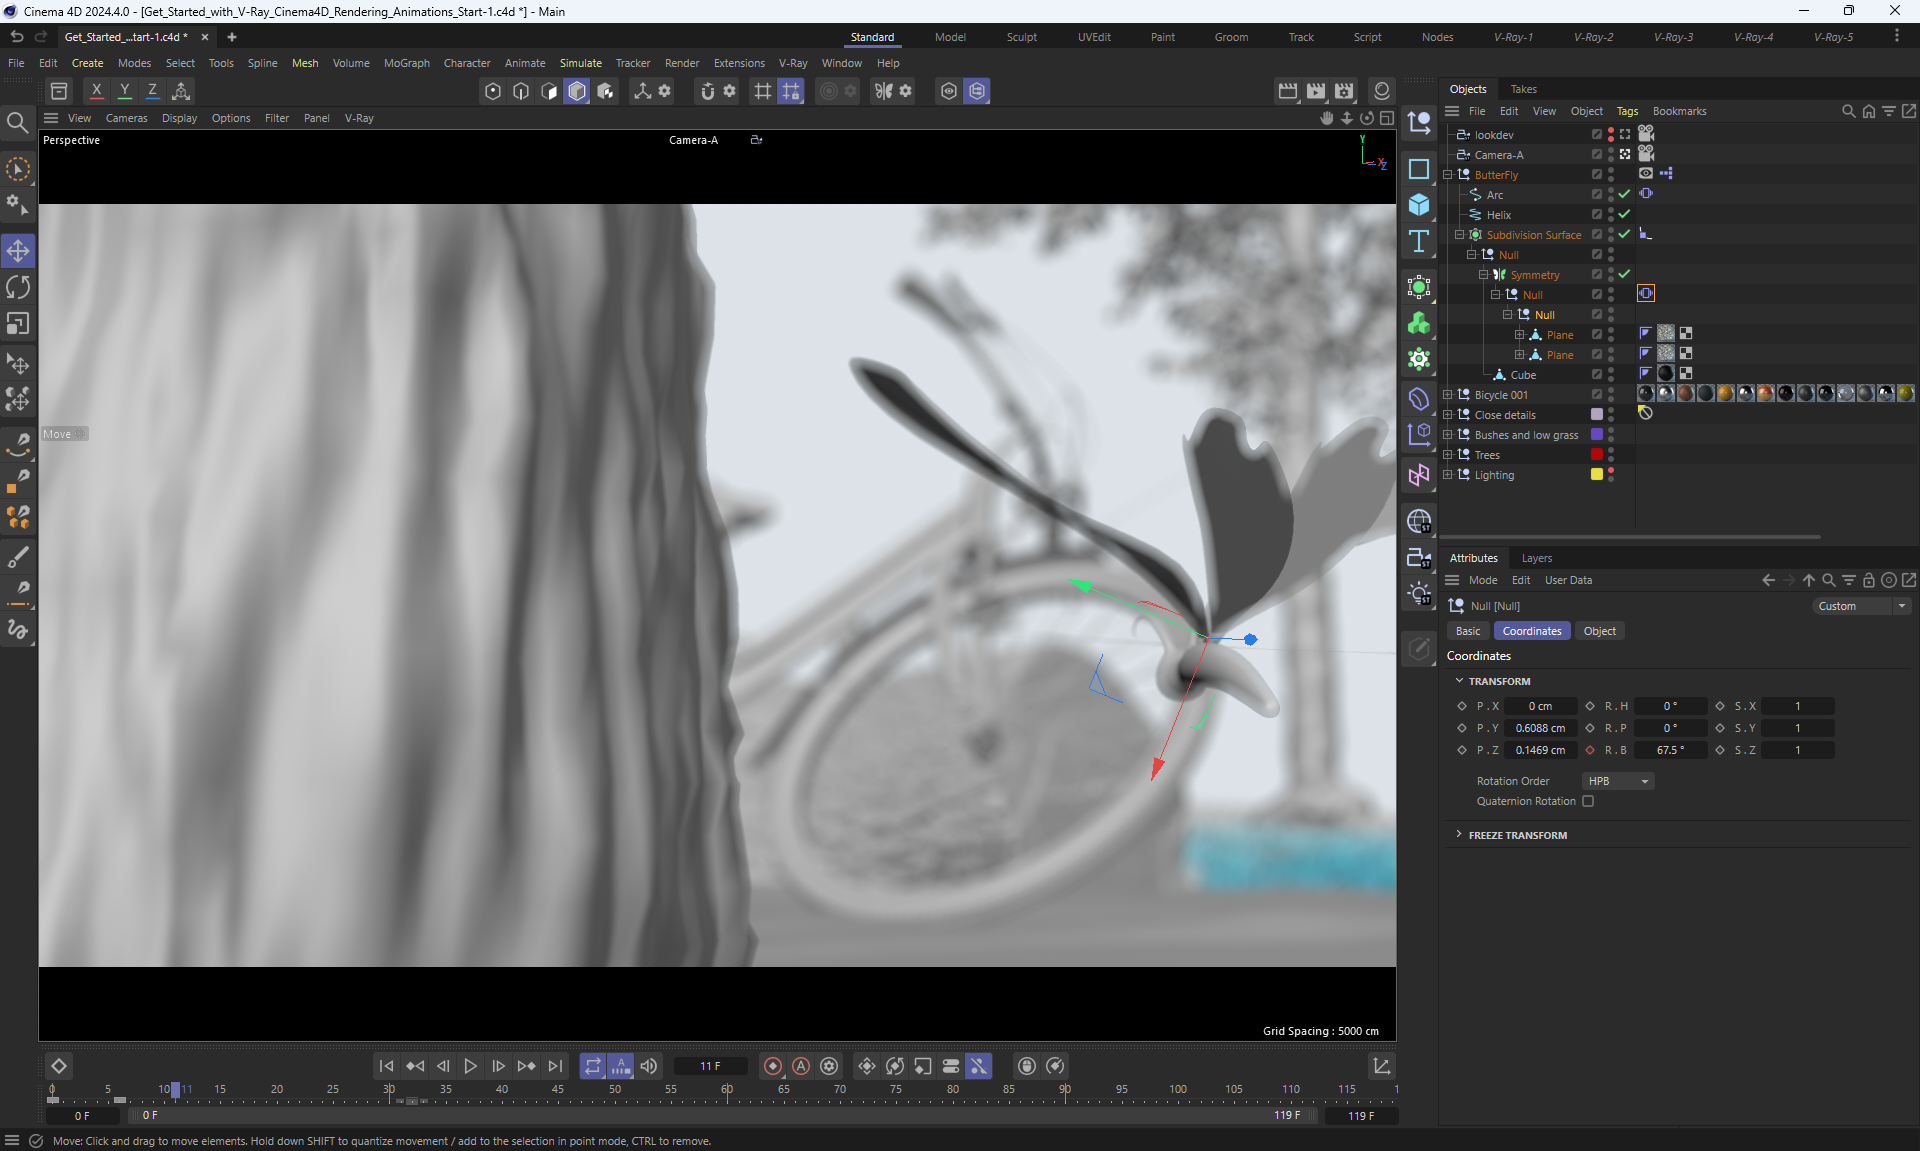The image size is (1920, 1151).
Task: Click the yellow Lighting layer color swatch
Action: pos(1596,474)
